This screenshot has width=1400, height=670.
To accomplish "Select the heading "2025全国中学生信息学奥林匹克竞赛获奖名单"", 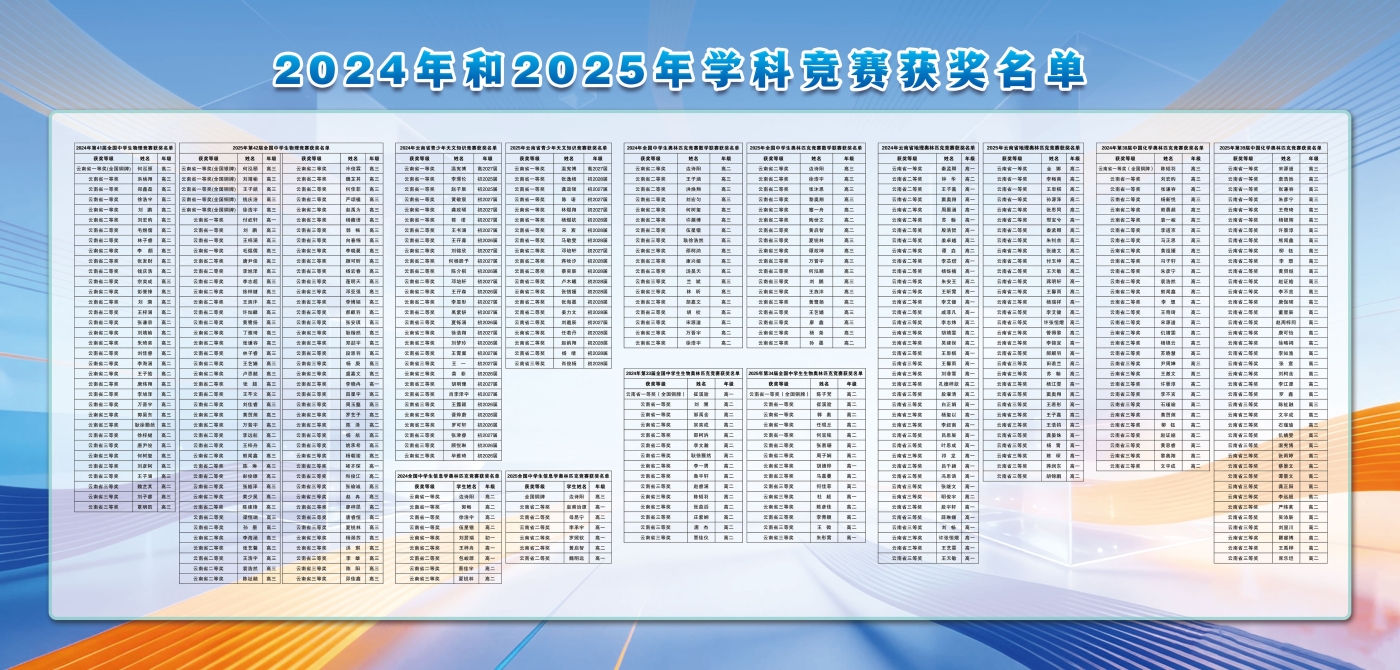I will coord(558,476).
